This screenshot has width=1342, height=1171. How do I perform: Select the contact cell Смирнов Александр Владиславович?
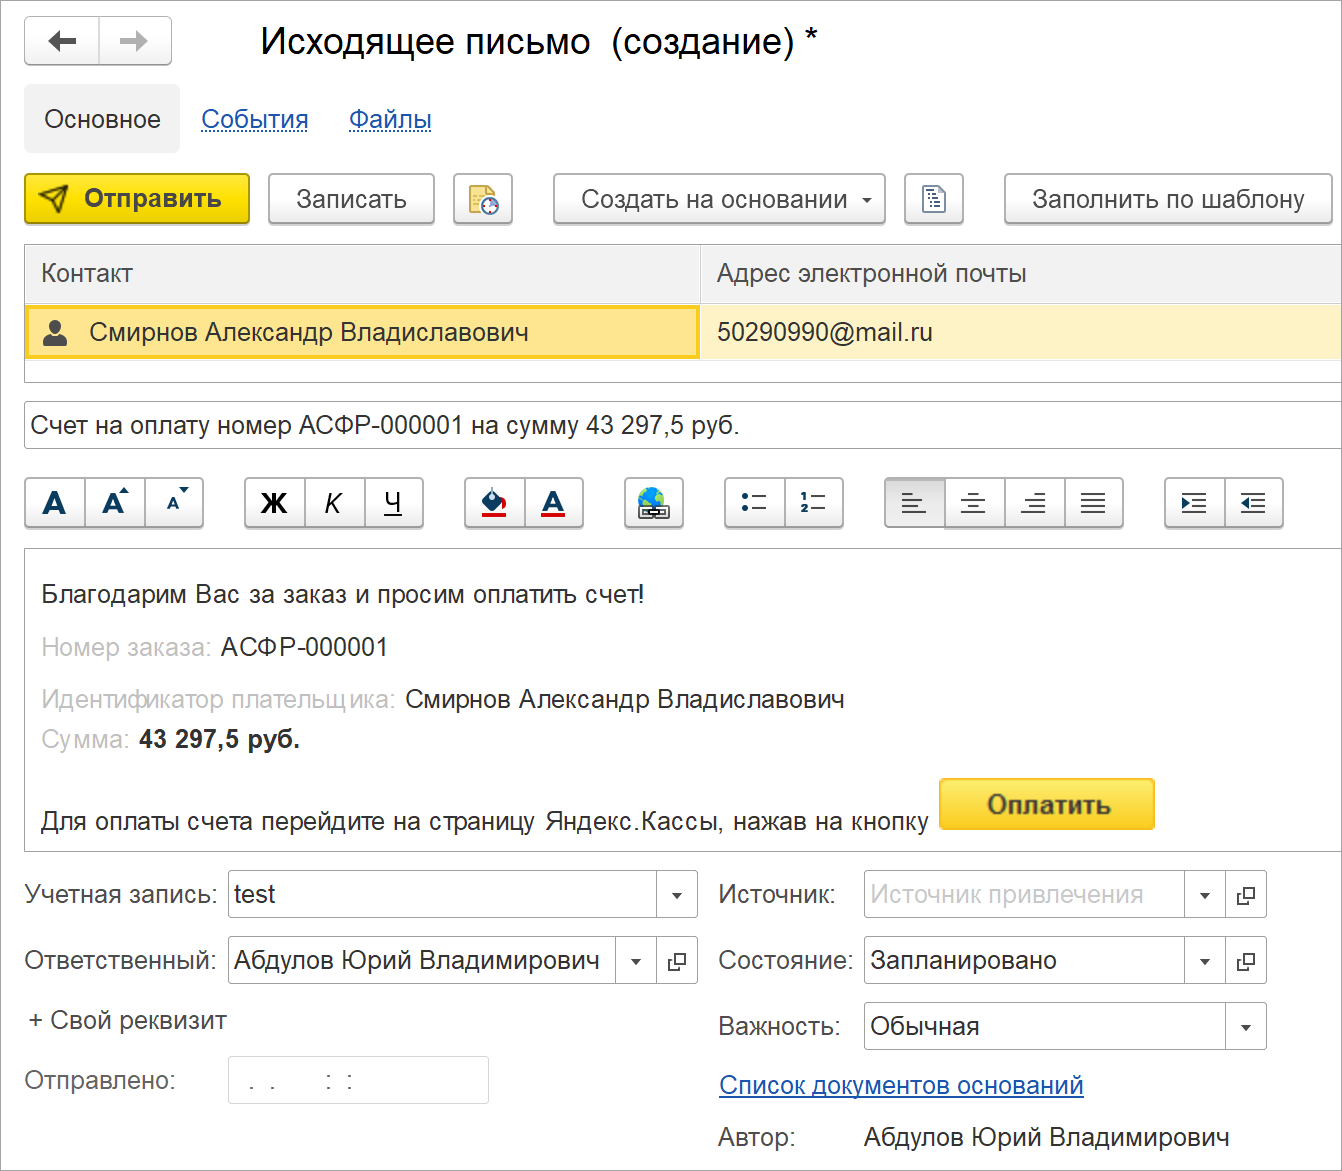362,332
